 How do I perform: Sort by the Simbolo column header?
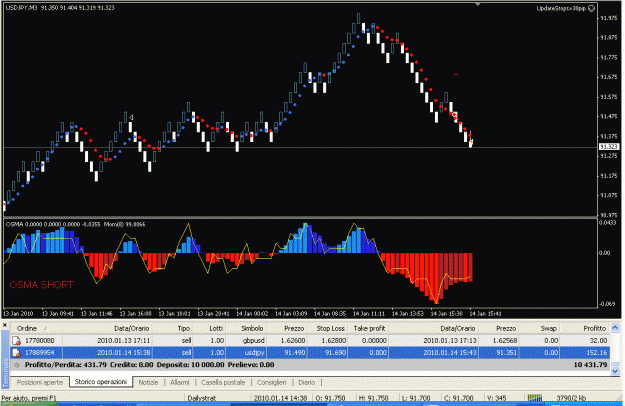tap(252, 329)
